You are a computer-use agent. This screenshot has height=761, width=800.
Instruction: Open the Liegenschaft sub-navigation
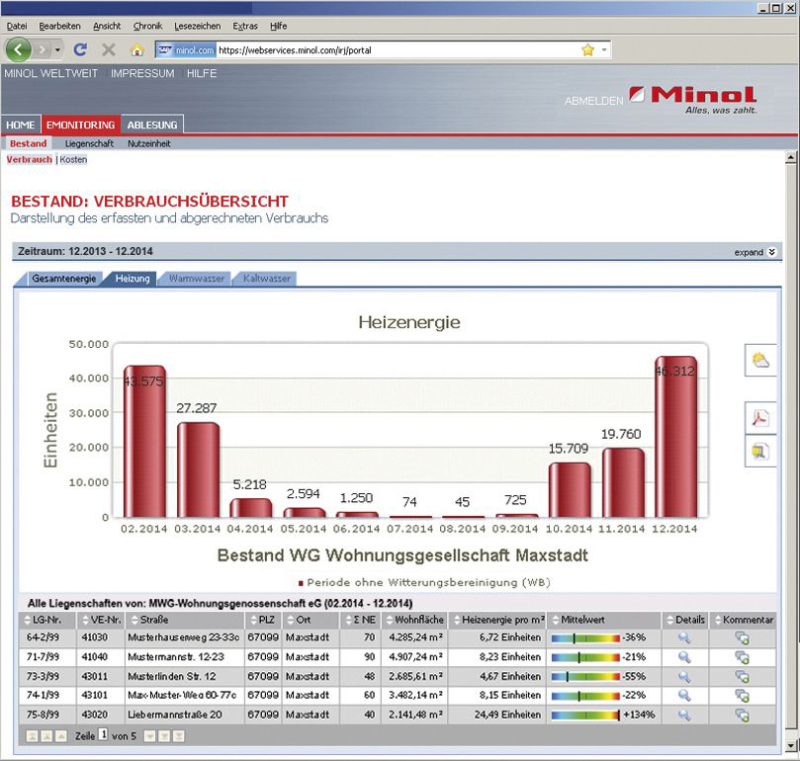click(x=89, y=144)
